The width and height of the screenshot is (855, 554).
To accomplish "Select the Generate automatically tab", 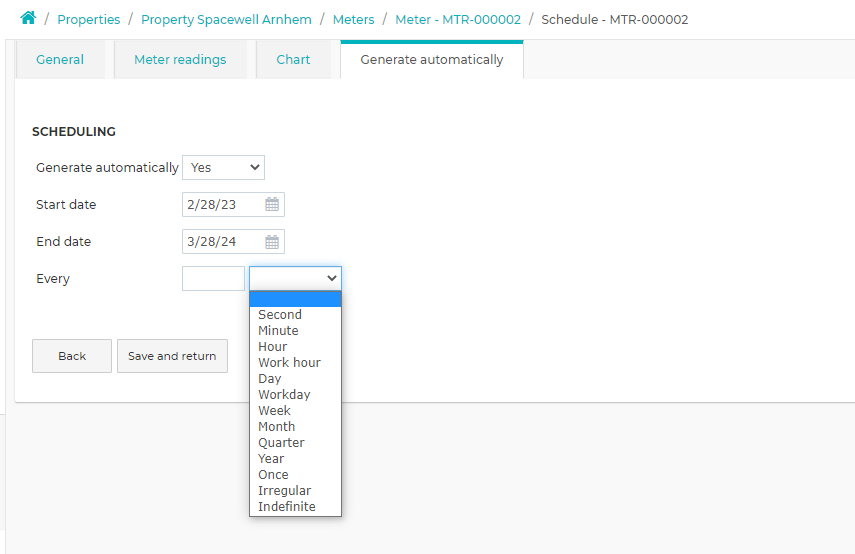I will coord(432,59).
